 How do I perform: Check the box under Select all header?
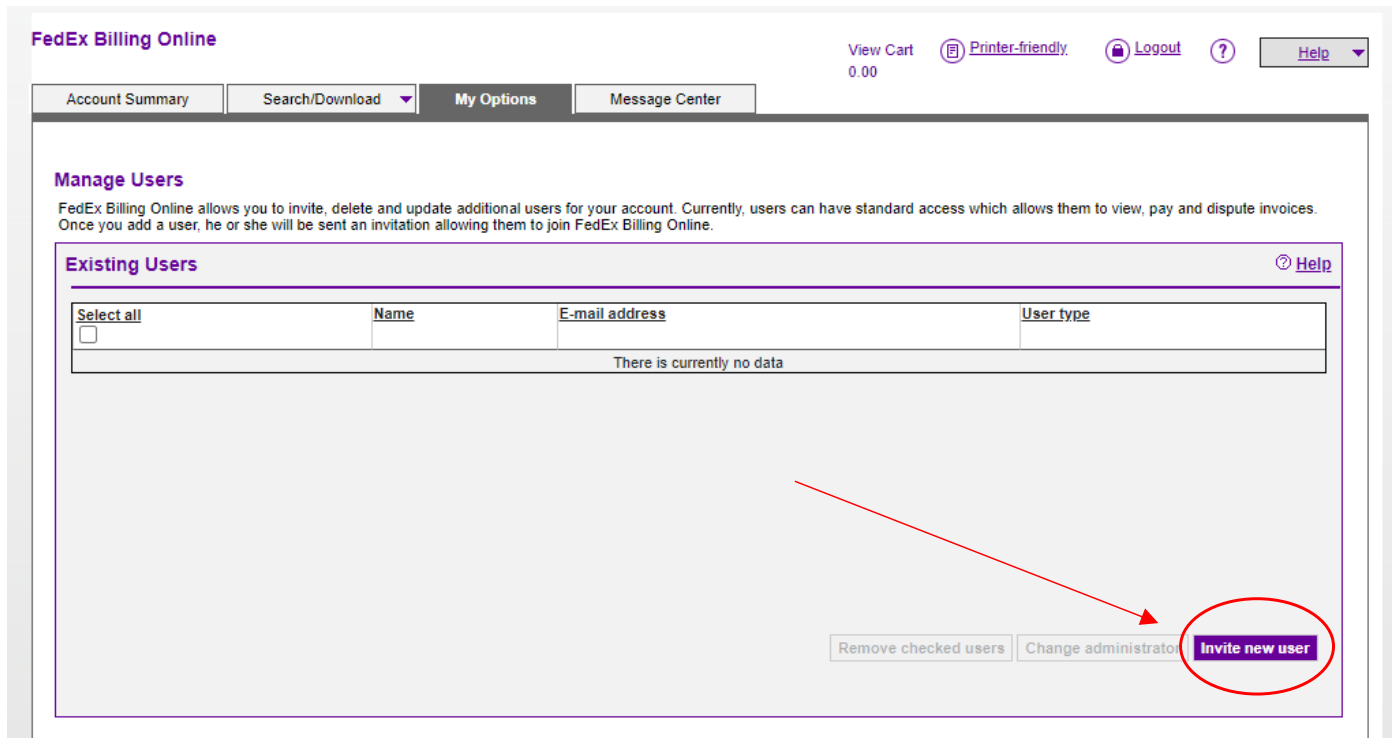pyautogui.click(x=87, y=334)
